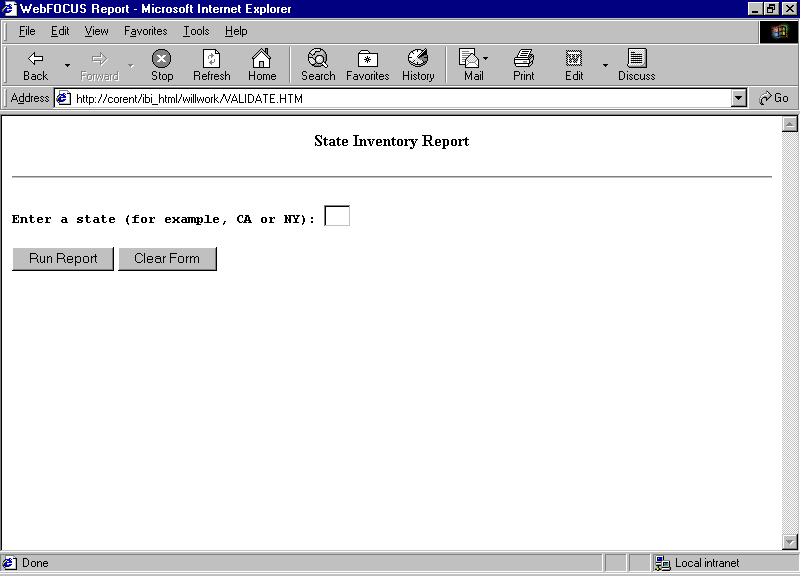Expand the Back button history dropdown
Image resolution: width=800 pixels, height=576 pixels.
tap(67, 65)
